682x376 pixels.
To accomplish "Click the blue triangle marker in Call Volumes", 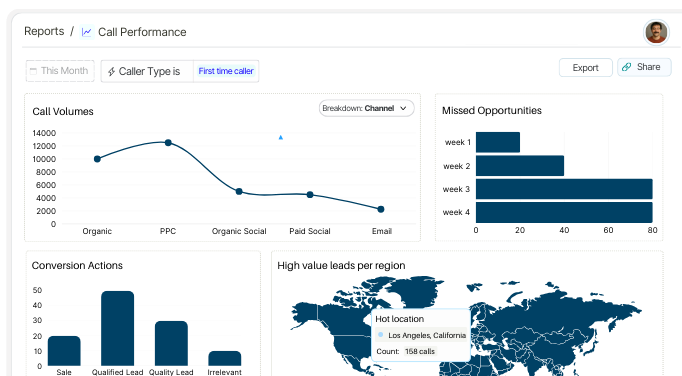I will coord(281,138).
